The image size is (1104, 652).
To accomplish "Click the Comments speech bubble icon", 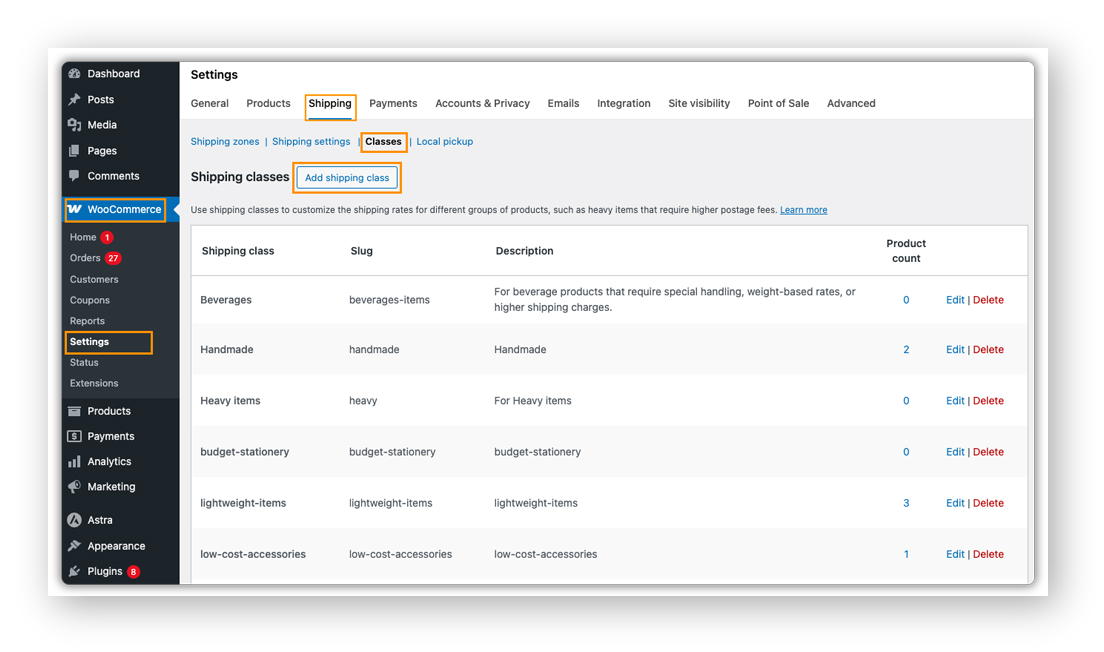I will [75, 176].
